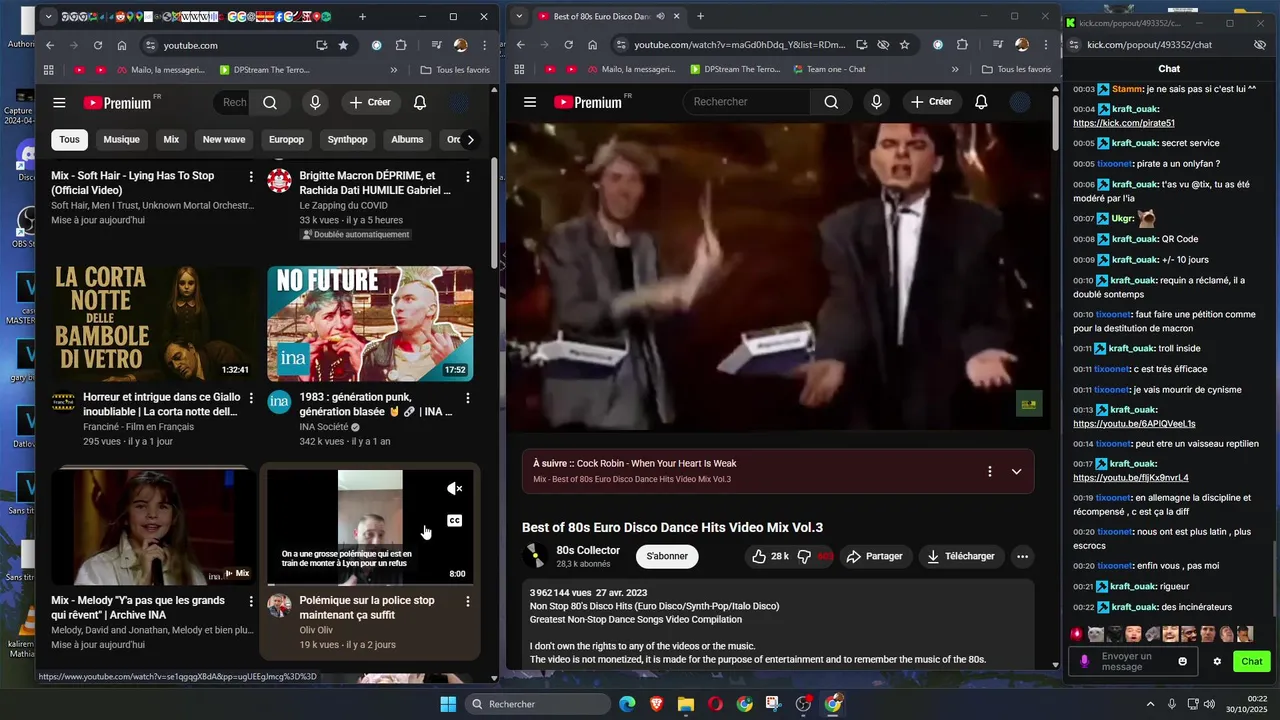1280x720 pixels.
Task: Open emoji picker in Kick chat box
Action: coord(1183,661)
